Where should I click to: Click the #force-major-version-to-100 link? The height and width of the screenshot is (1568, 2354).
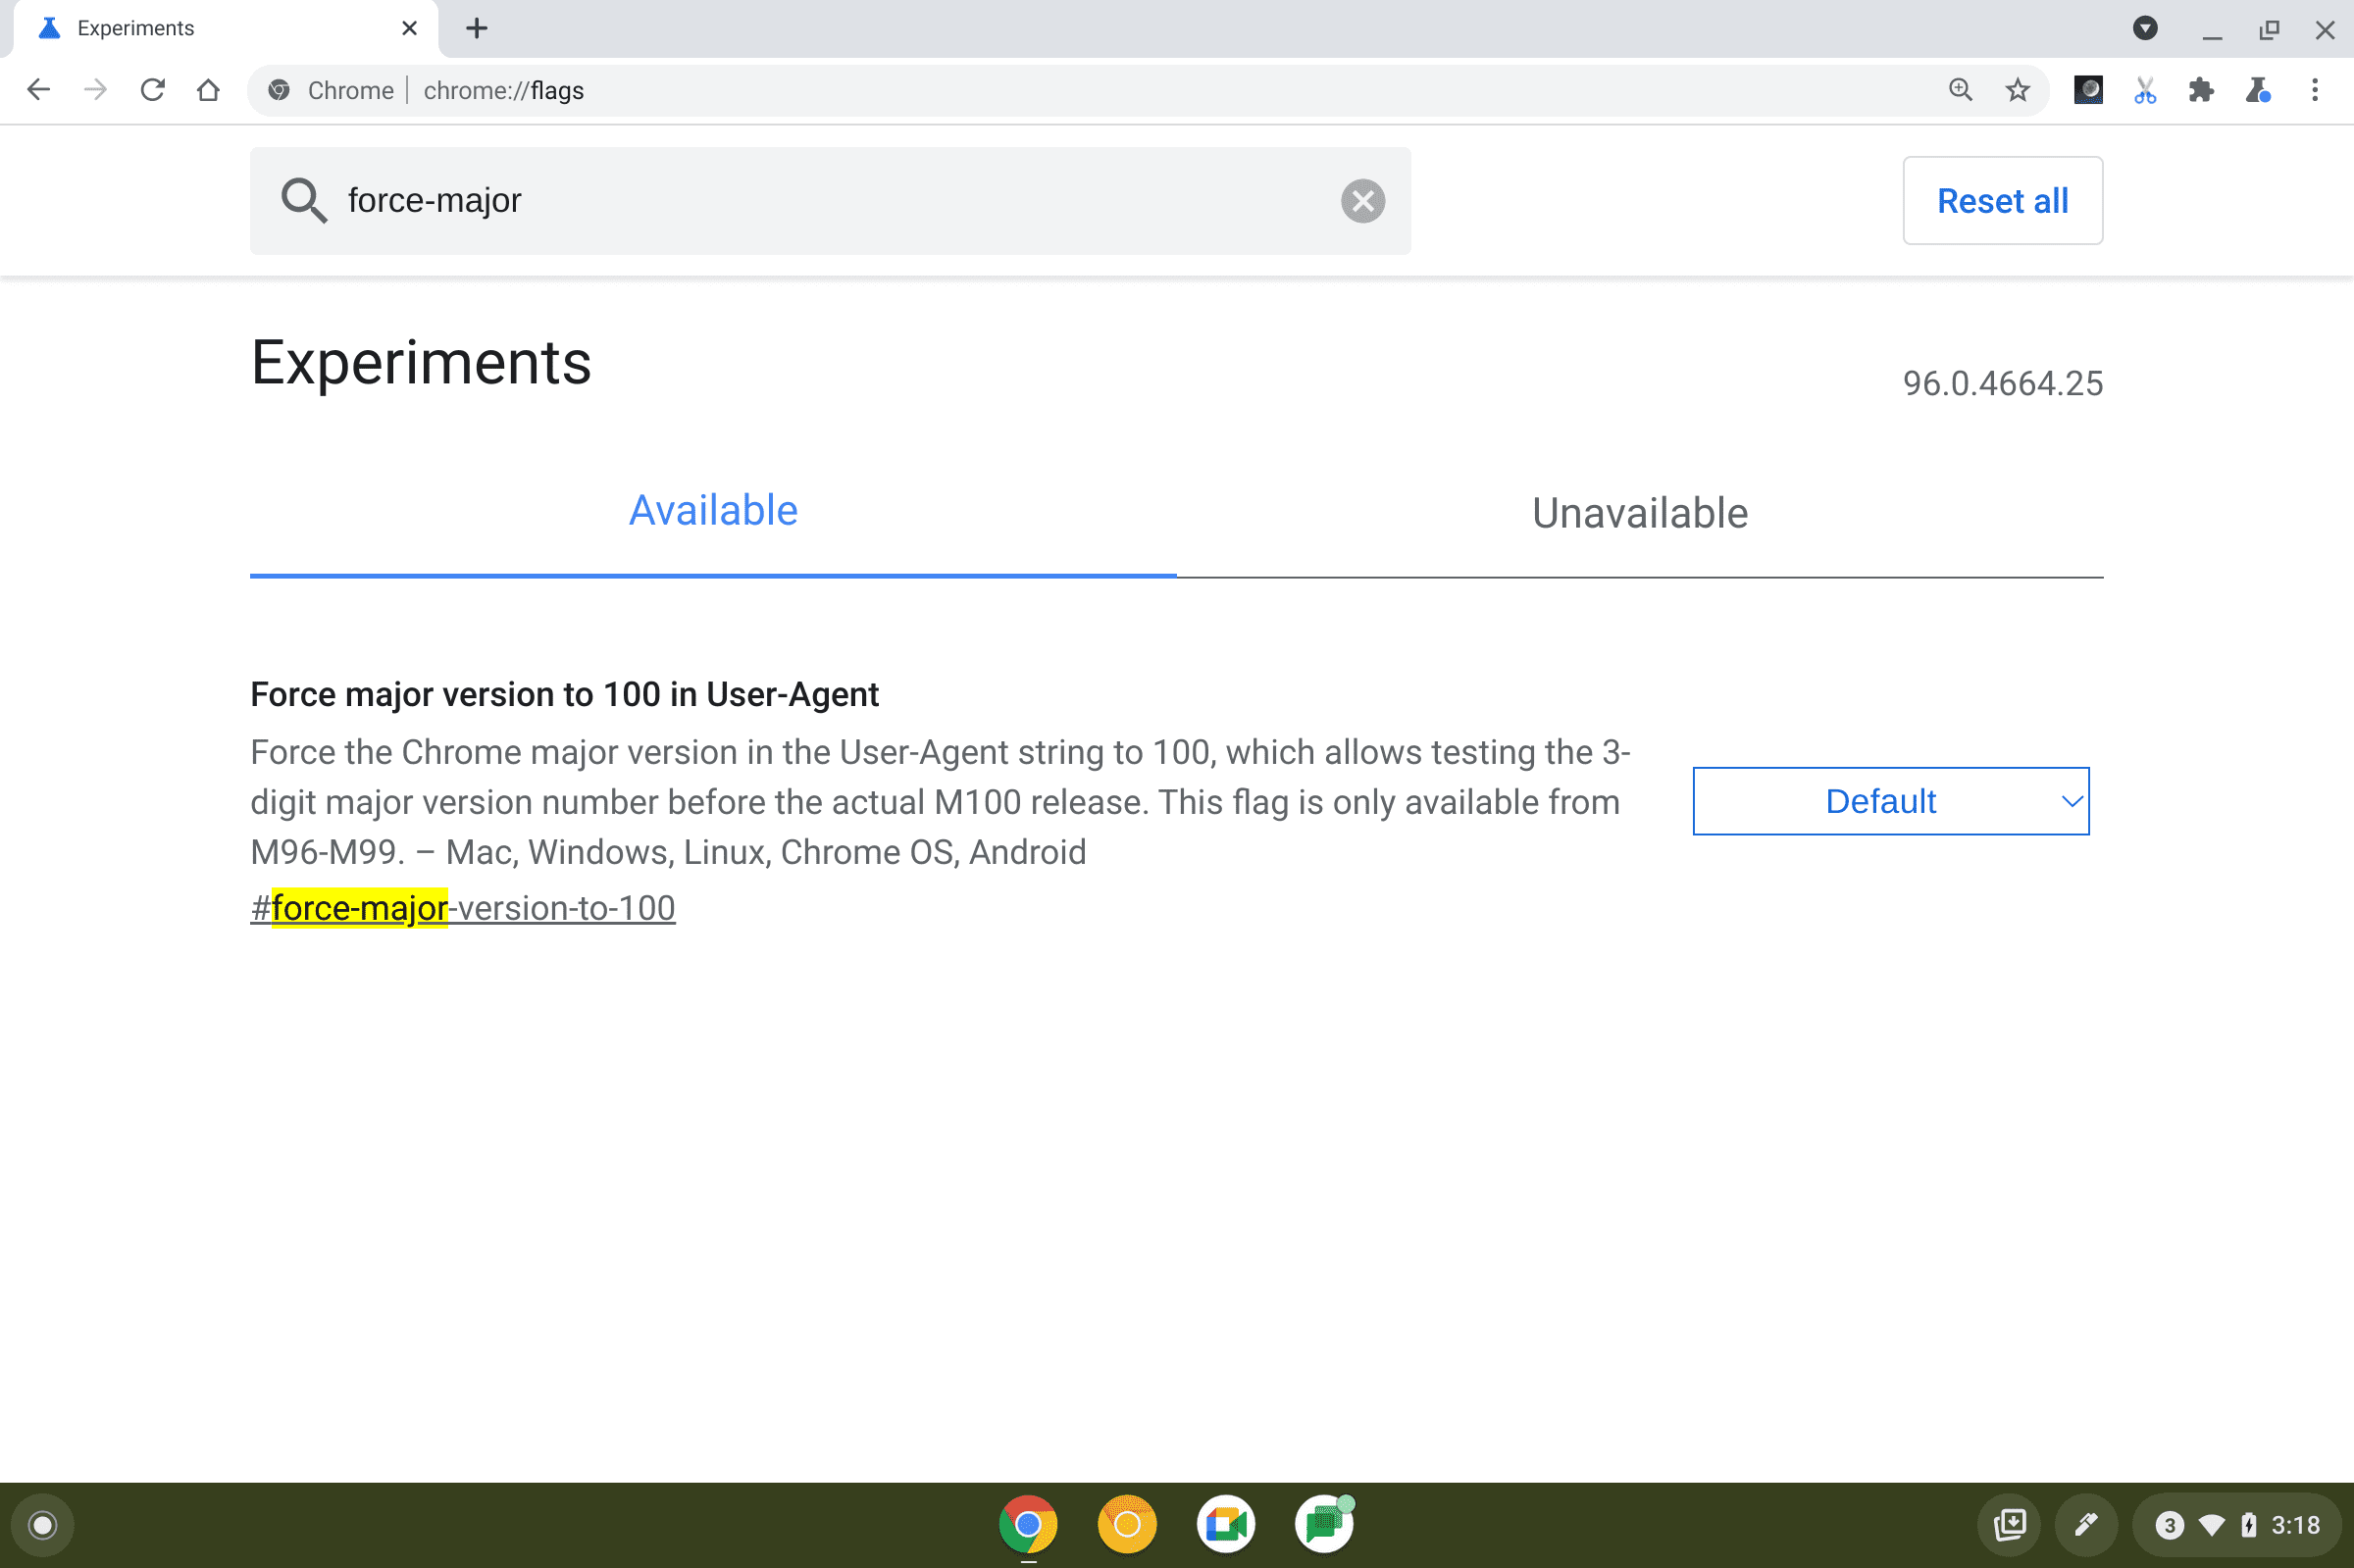pos(460,906)
